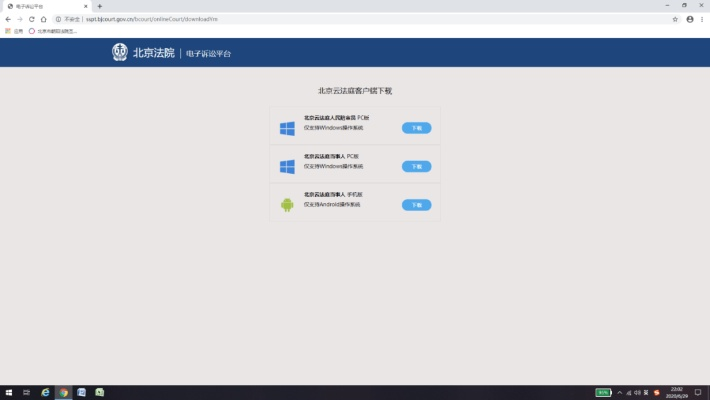The image size is (710, 400).
Task: Open the Chrome profile avatar
Action: pos(689,19)
